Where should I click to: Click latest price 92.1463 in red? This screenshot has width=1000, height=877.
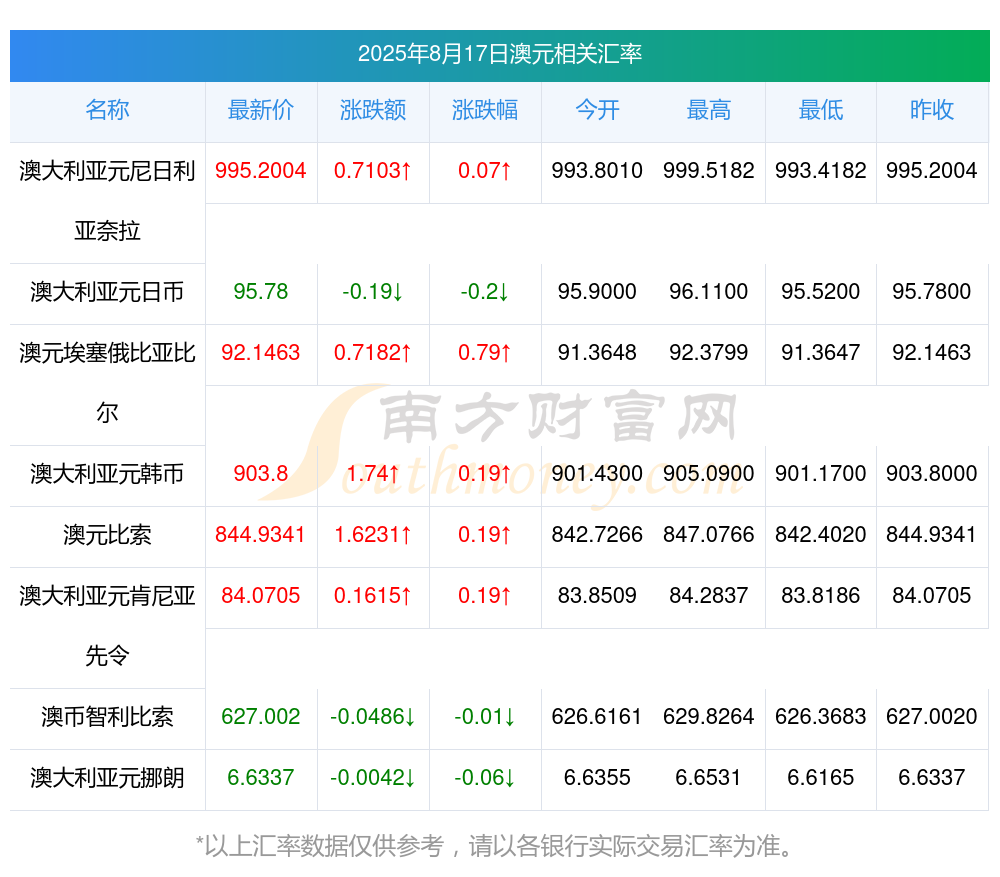click(261, 353)
